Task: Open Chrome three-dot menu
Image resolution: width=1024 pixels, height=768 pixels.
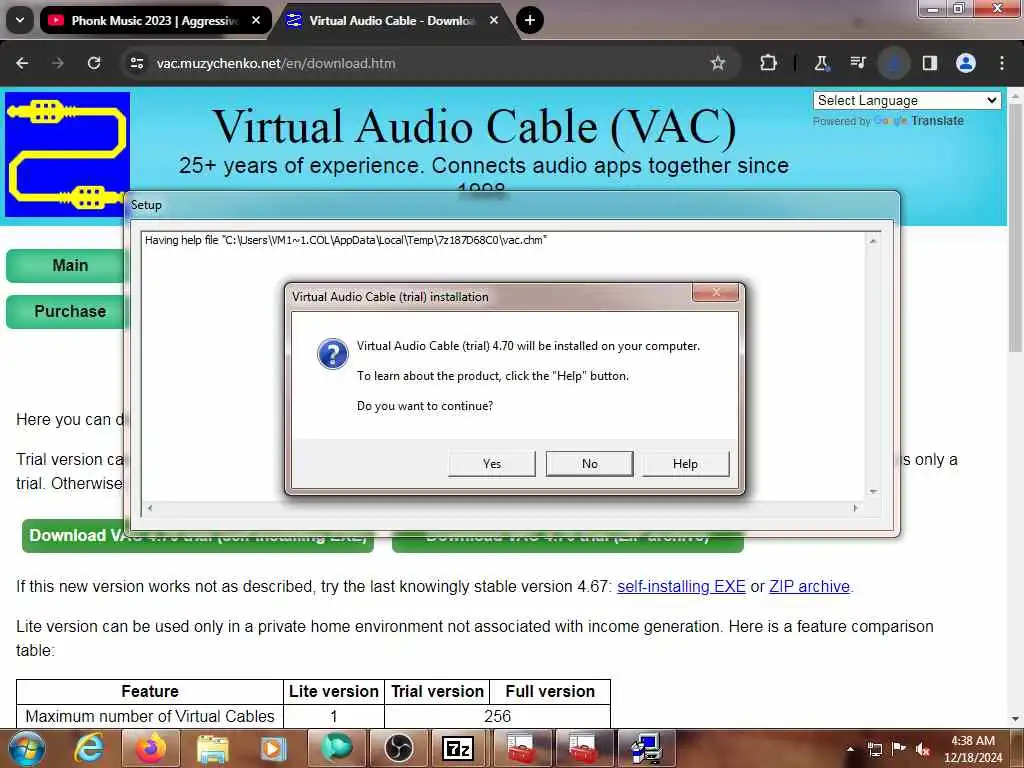Action: coord(1002,63)
